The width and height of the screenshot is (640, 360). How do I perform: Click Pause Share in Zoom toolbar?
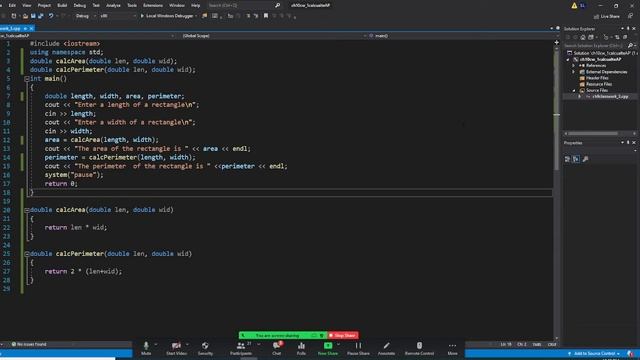(x=358, y=349)
